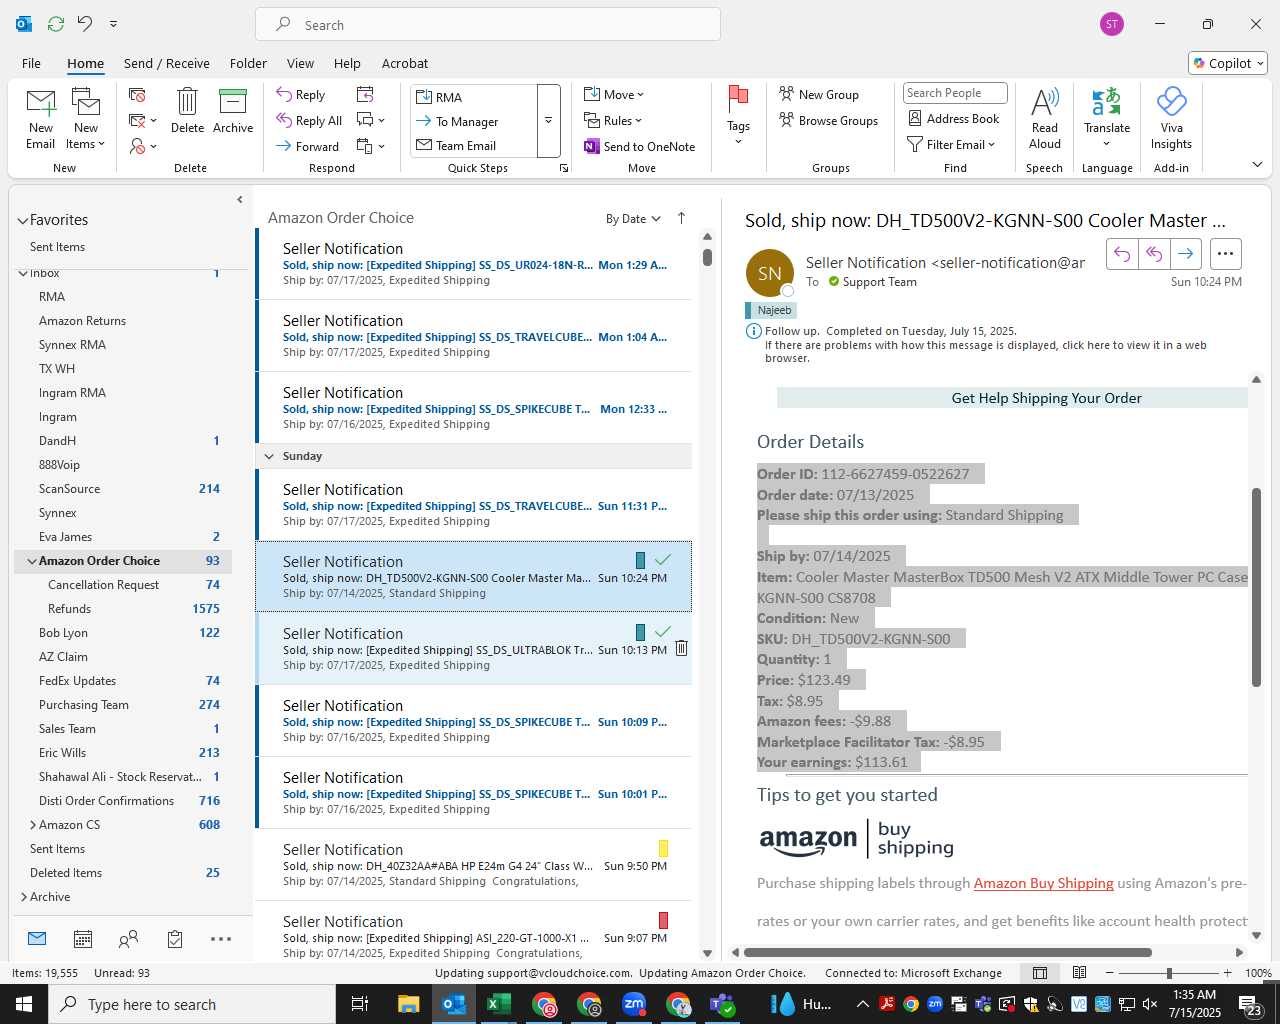Open the Acrobat tab

tap(405, 63)
